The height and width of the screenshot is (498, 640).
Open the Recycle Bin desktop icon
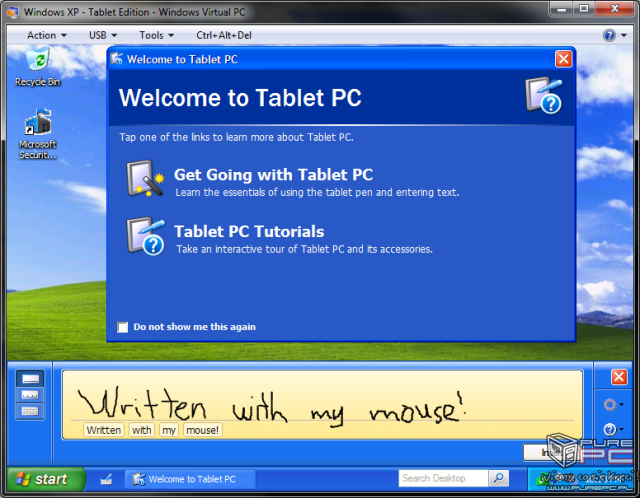tap(38, 67)
